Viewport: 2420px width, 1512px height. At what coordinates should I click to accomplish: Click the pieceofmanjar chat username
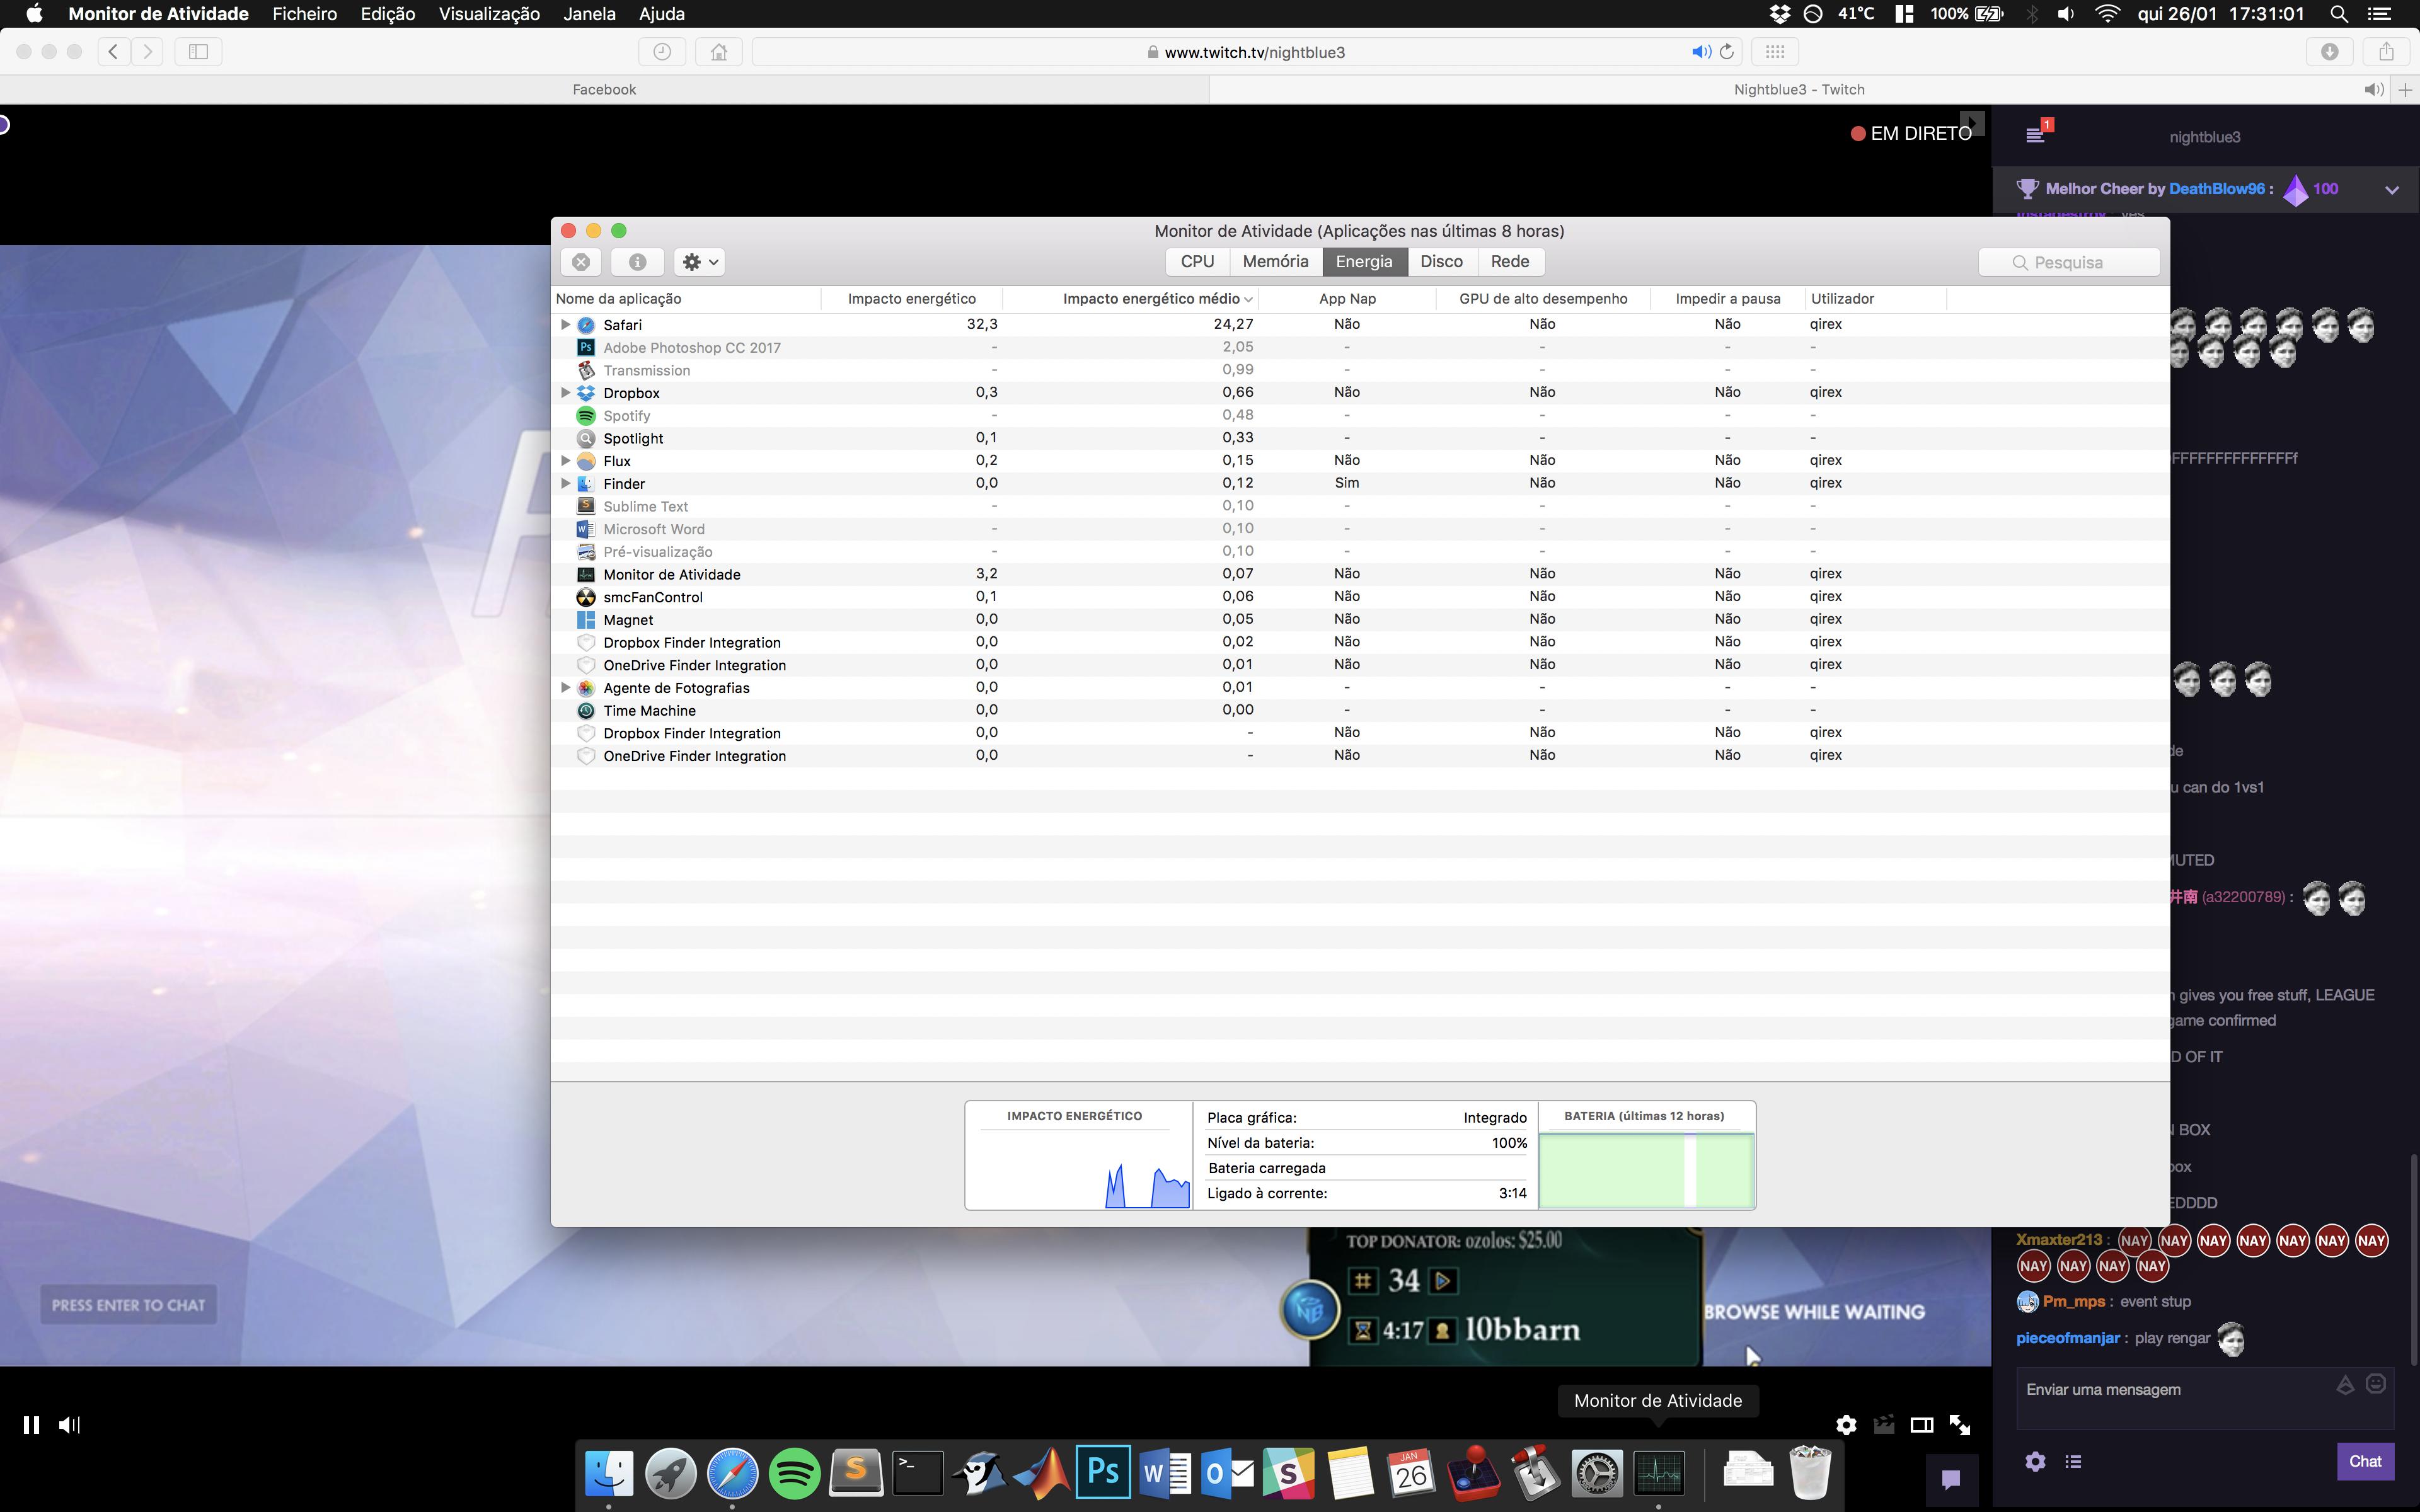2067,1338
